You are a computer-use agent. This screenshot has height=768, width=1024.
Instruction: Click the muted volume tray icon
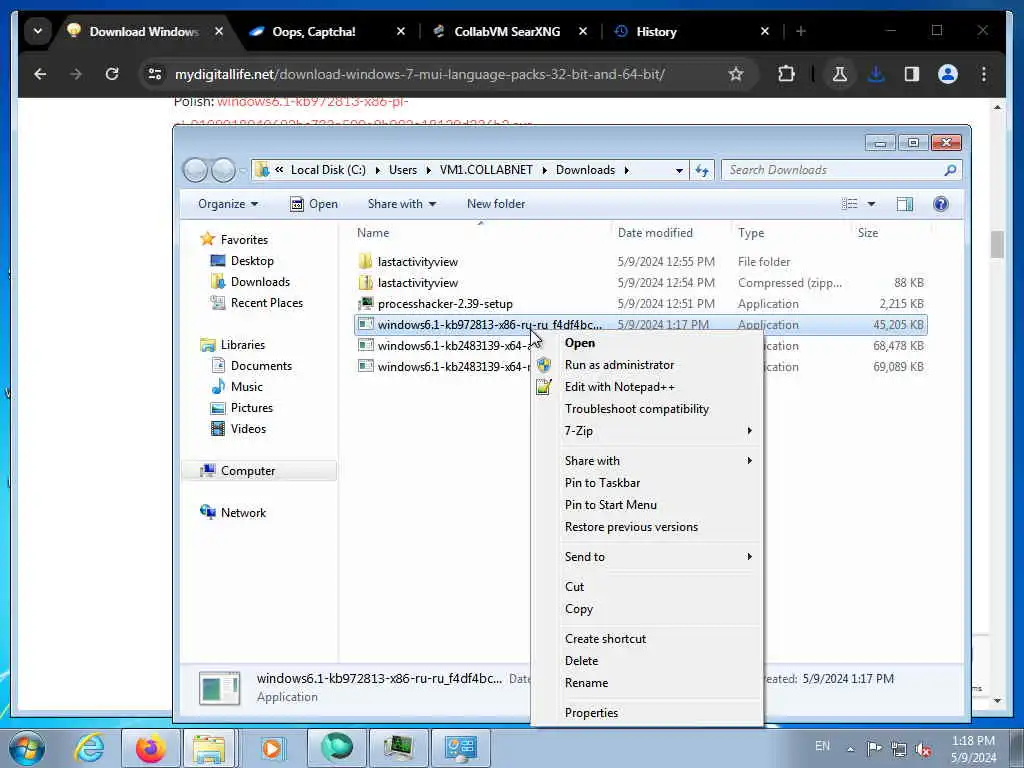click(923, 750)
